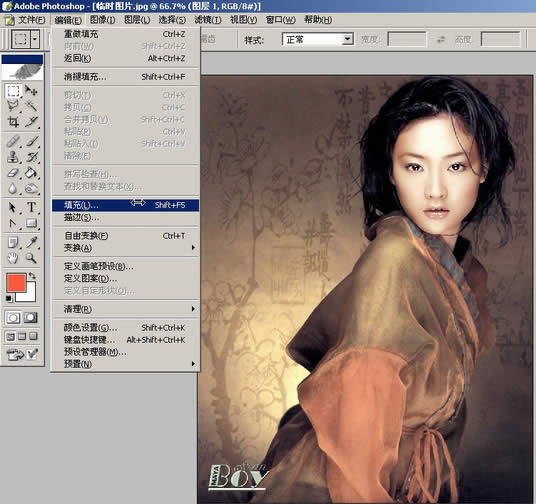Select the Crop tool
536x504 pixels.
click(13, 121)
